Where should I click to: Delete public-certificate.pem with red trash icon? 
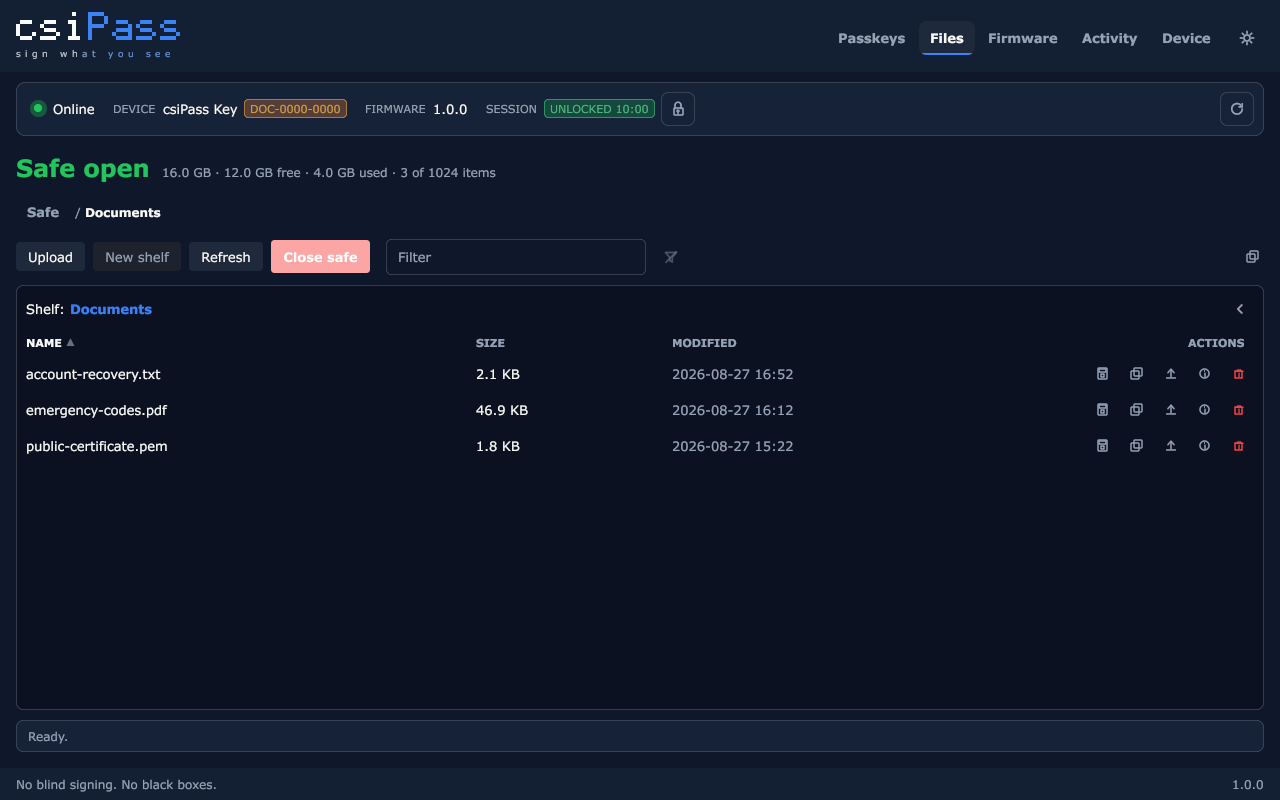(x=1238, y=446)
